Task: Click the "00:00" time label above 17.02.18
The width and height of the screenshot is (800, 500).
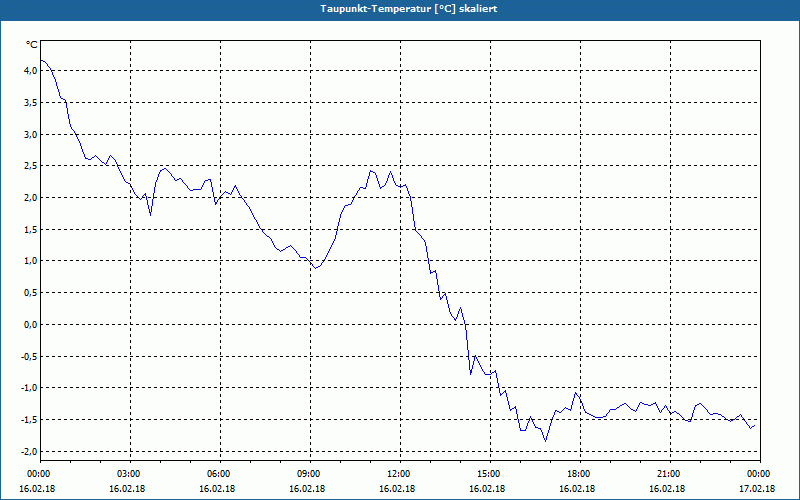Action: [760, 474]
